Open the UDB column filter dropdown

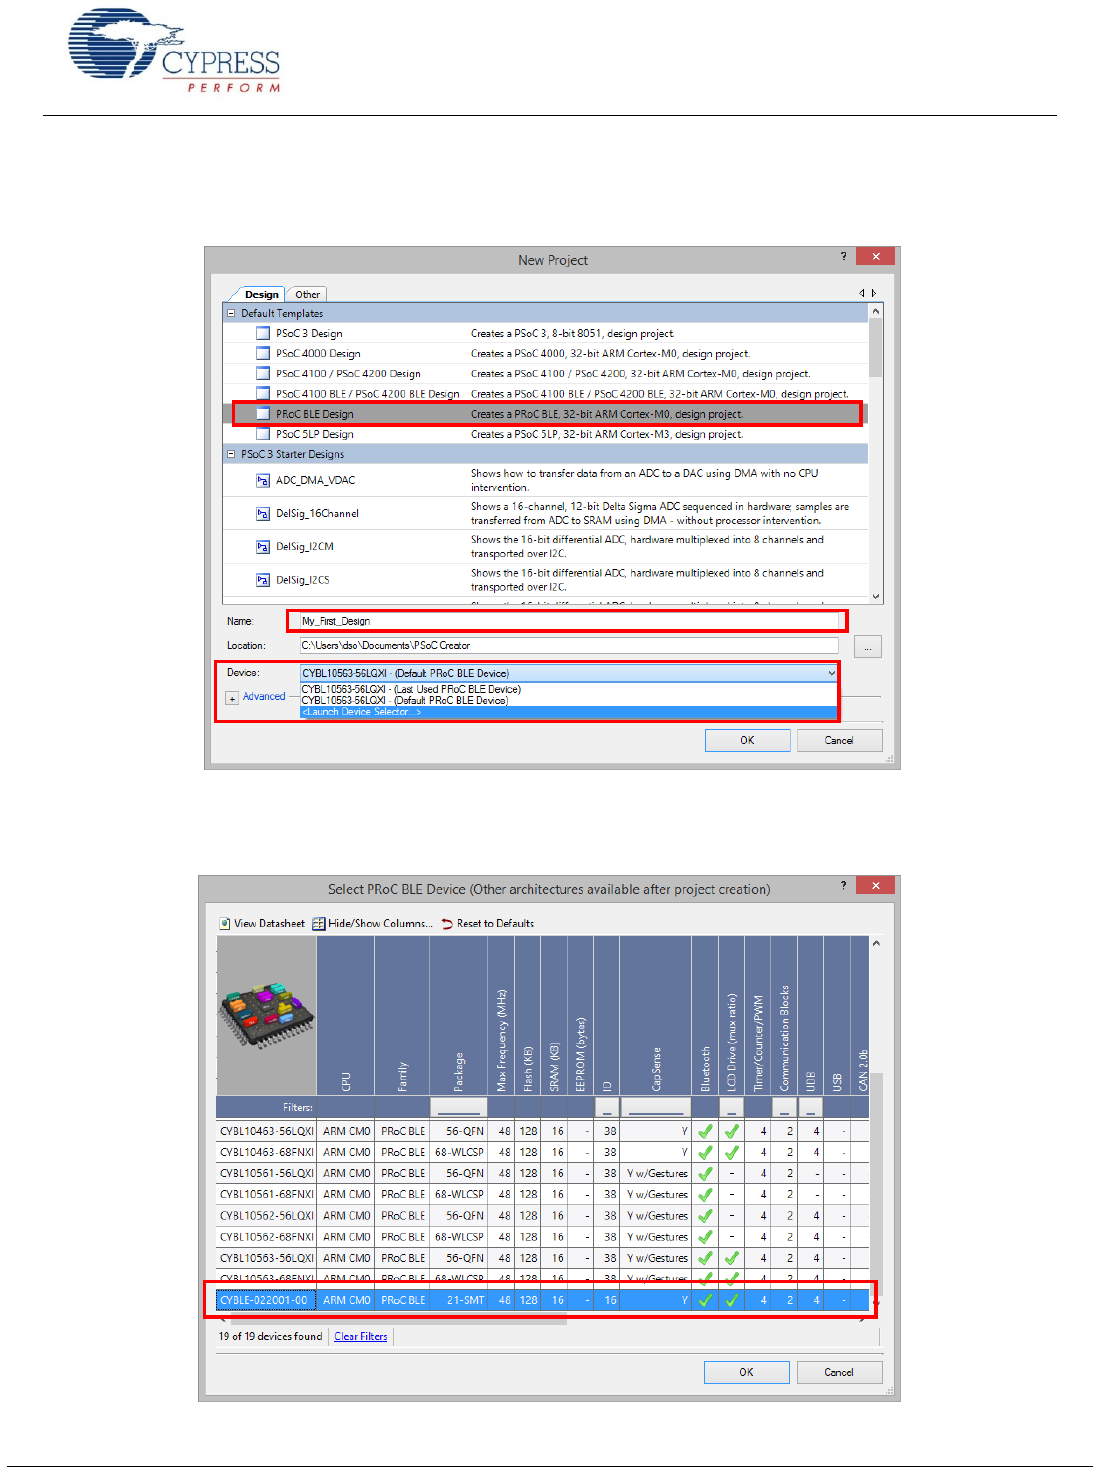pyautogui.click(x=810, y=1107)
